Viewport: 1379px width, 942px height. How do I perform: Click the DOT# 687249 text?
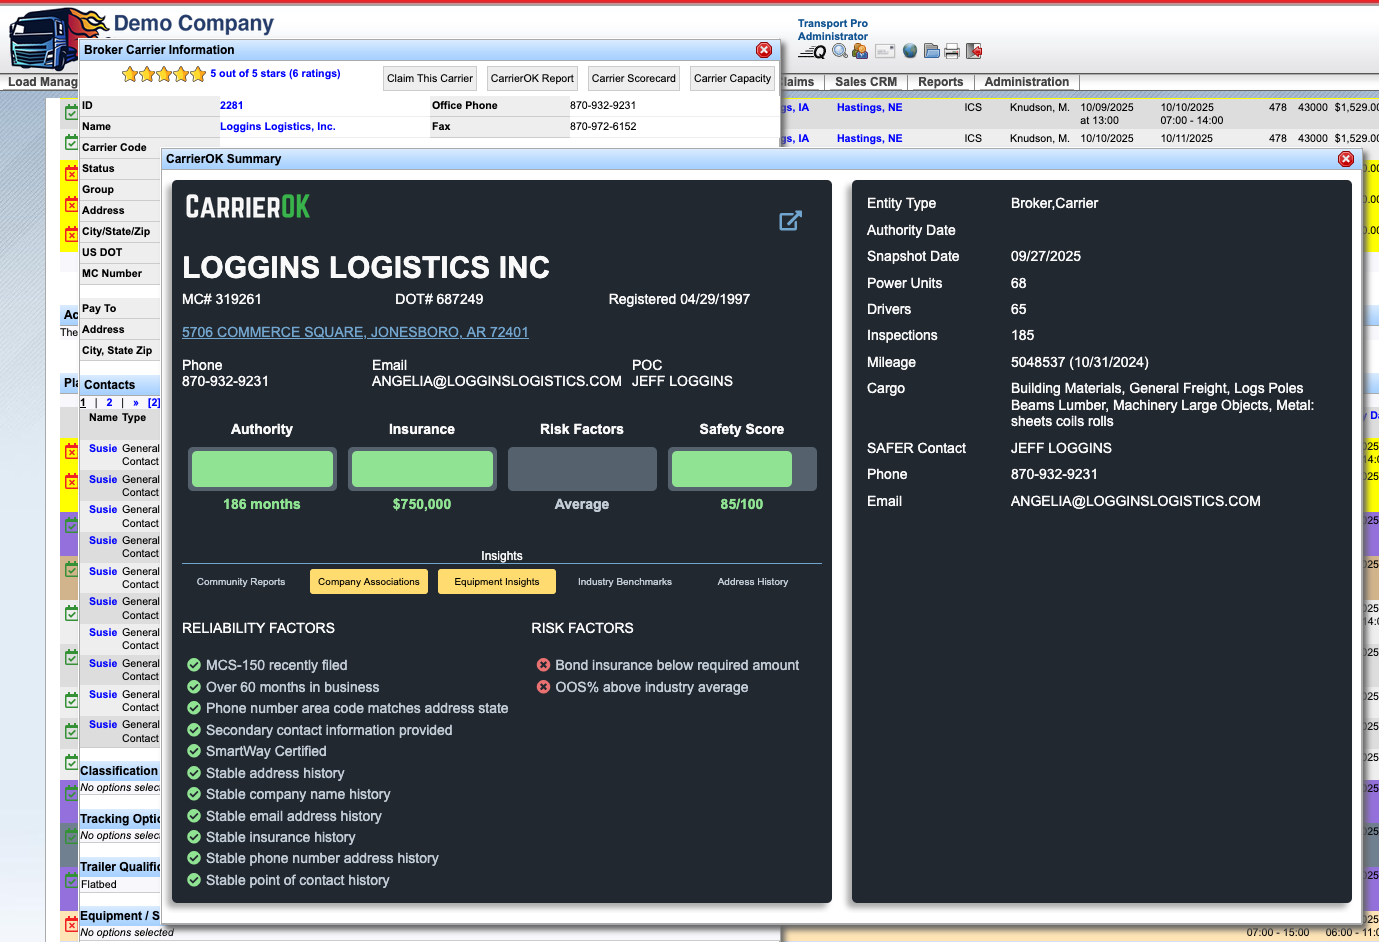[439, 299]
